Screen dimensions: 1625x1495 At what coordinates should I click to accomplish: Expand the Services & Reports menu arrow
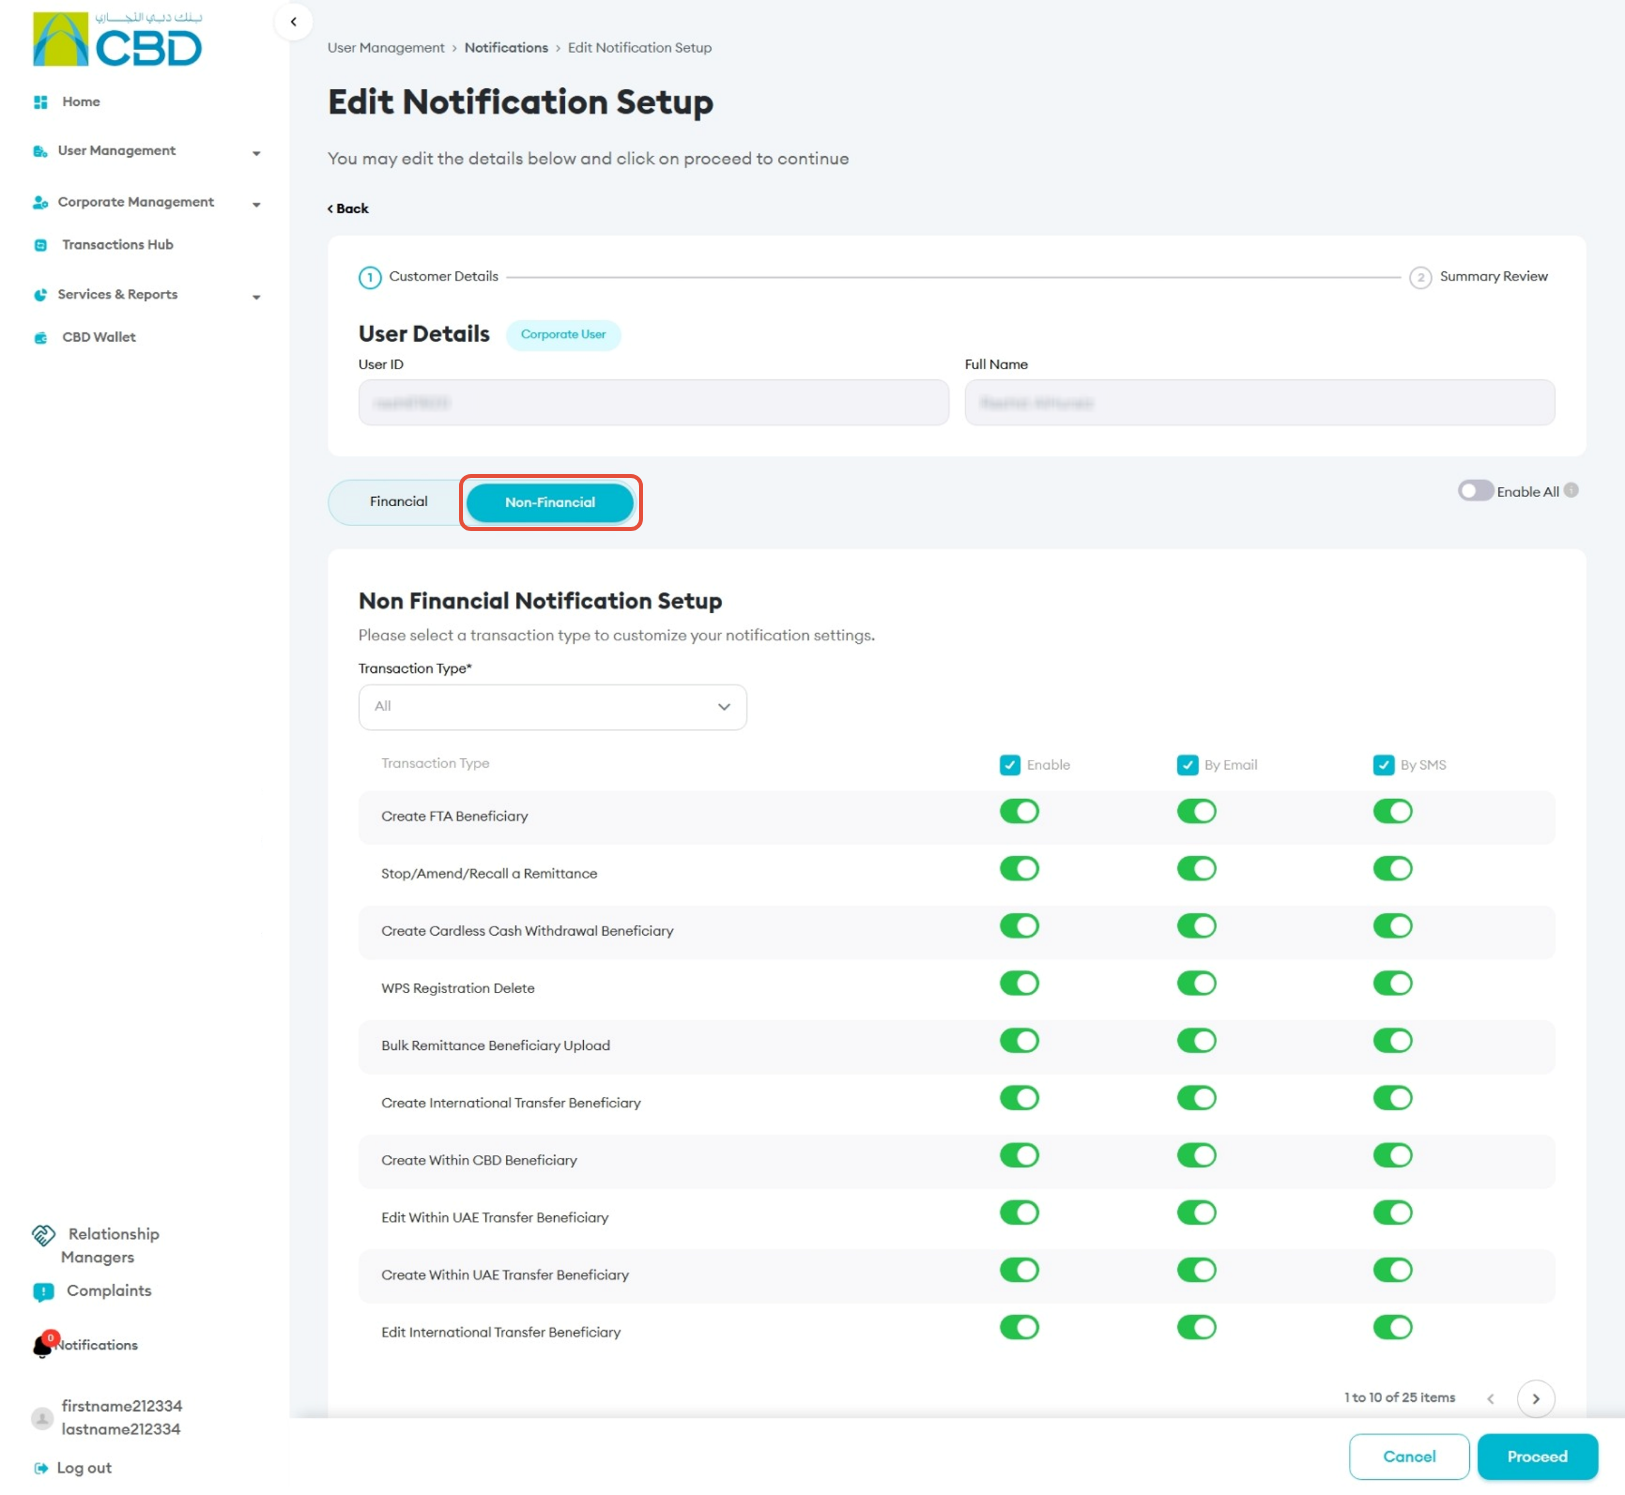pyautogui.click(x=256, y=297)
